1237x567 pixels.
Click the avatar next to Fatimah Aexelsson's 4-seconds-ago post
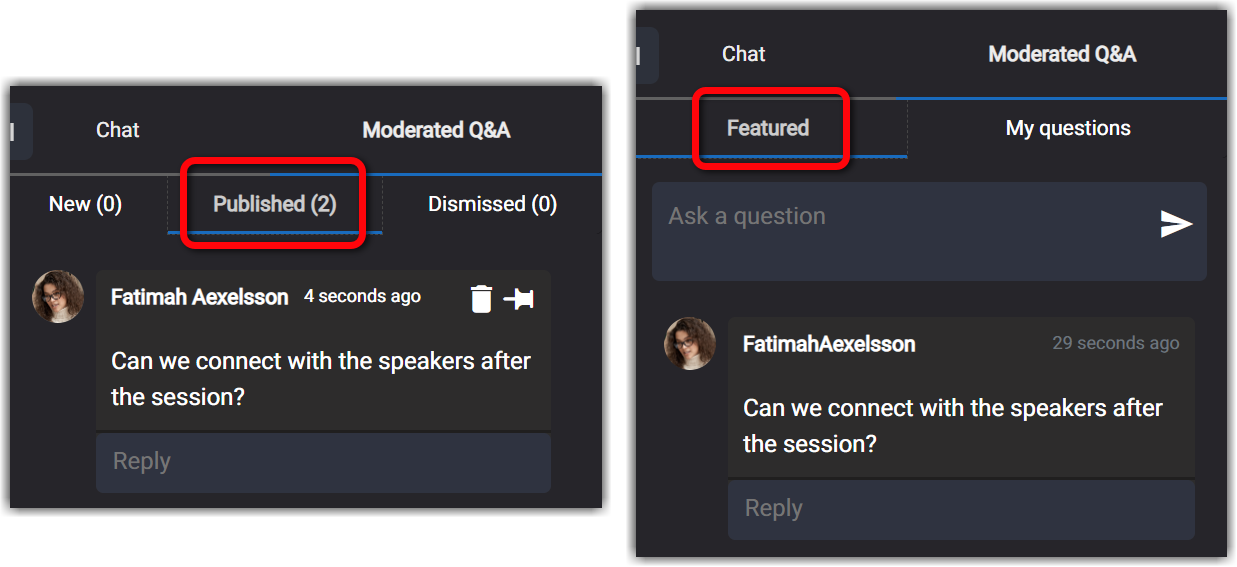click(58, 296)
